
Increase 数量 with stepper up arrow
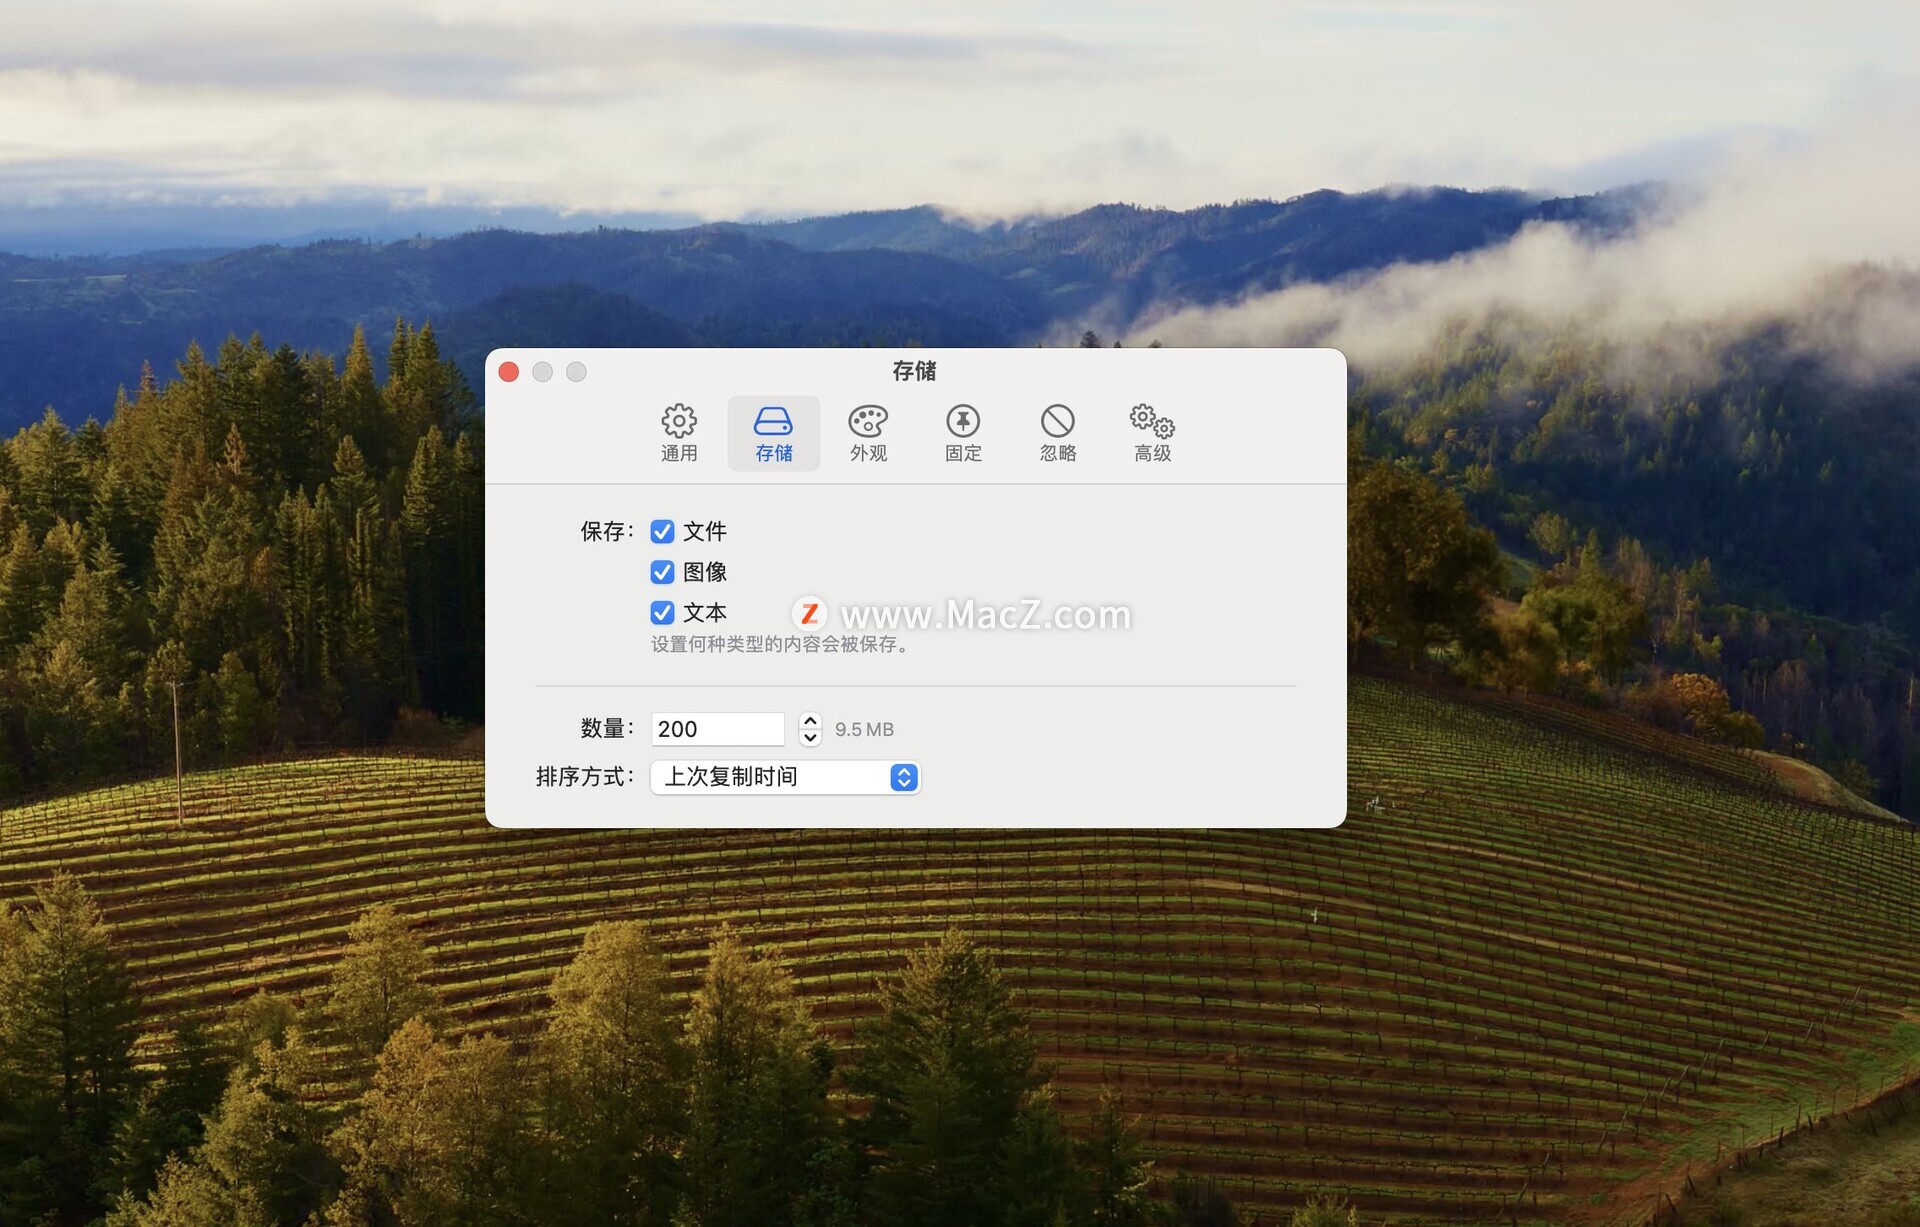810,721
